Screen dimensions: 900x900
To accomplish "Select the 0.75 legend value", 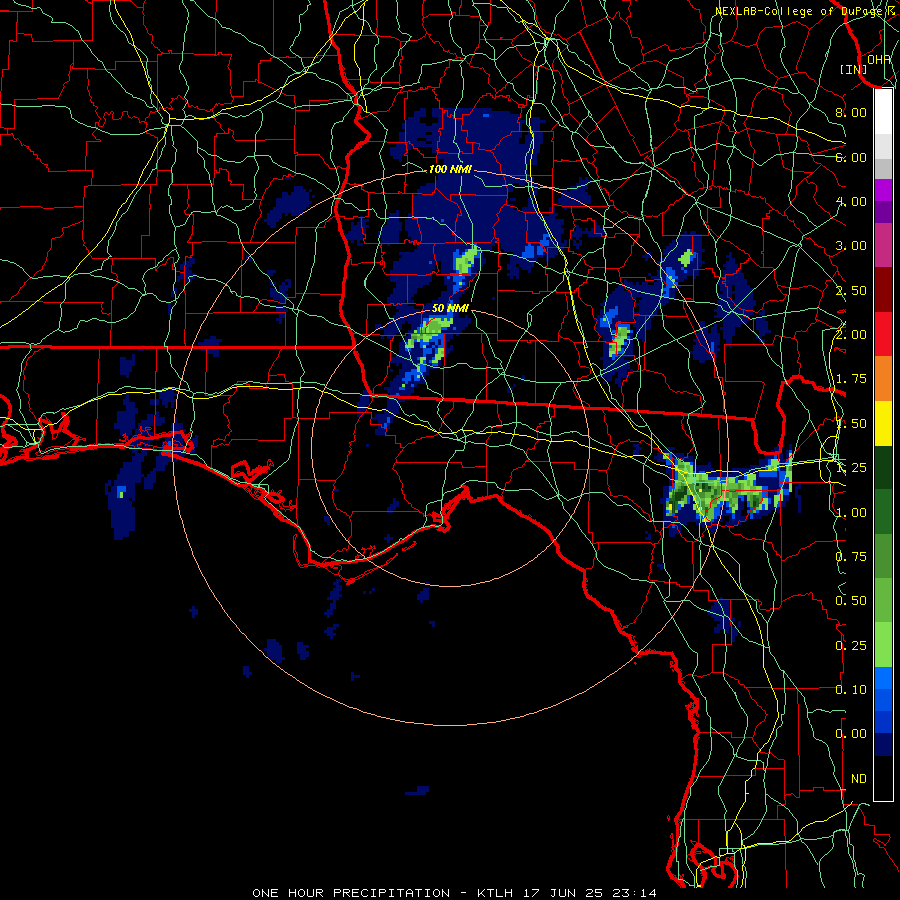I will tap(851, 557).
